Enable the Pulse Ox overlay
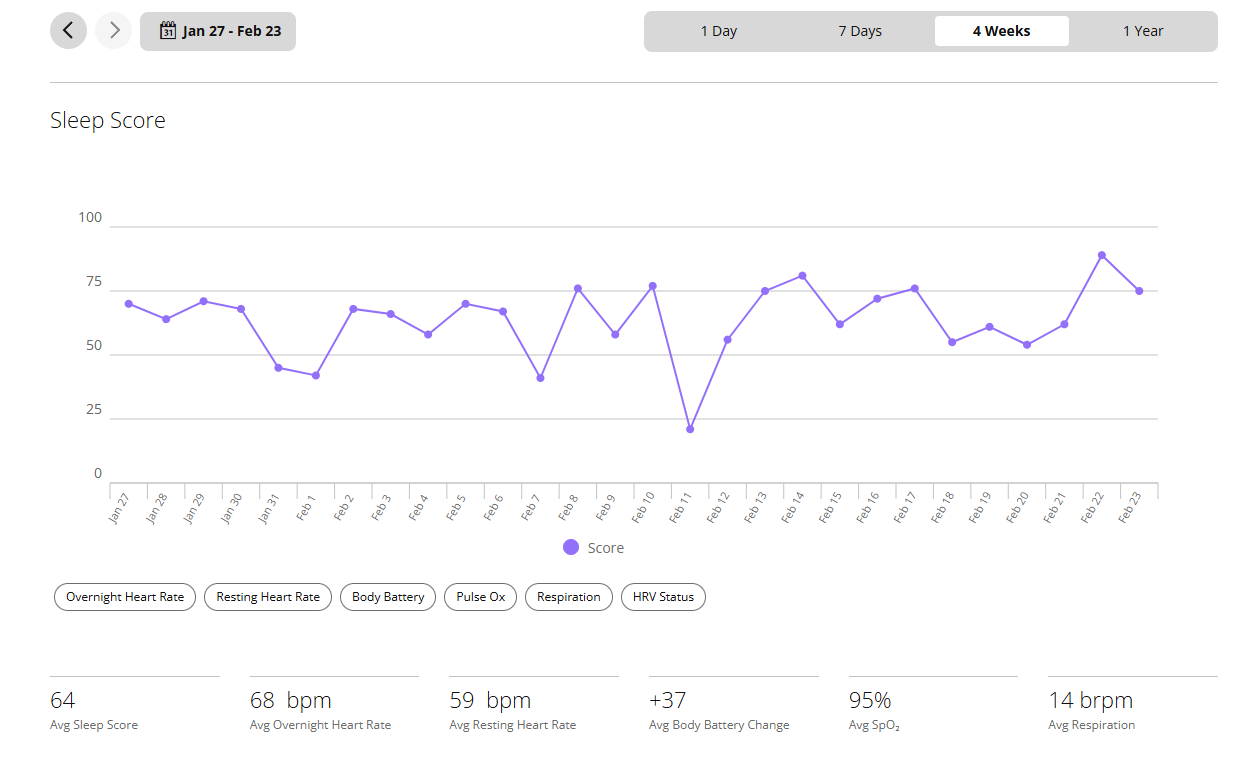The height and width of the screenshot is (768, 1259). point(481,597)
